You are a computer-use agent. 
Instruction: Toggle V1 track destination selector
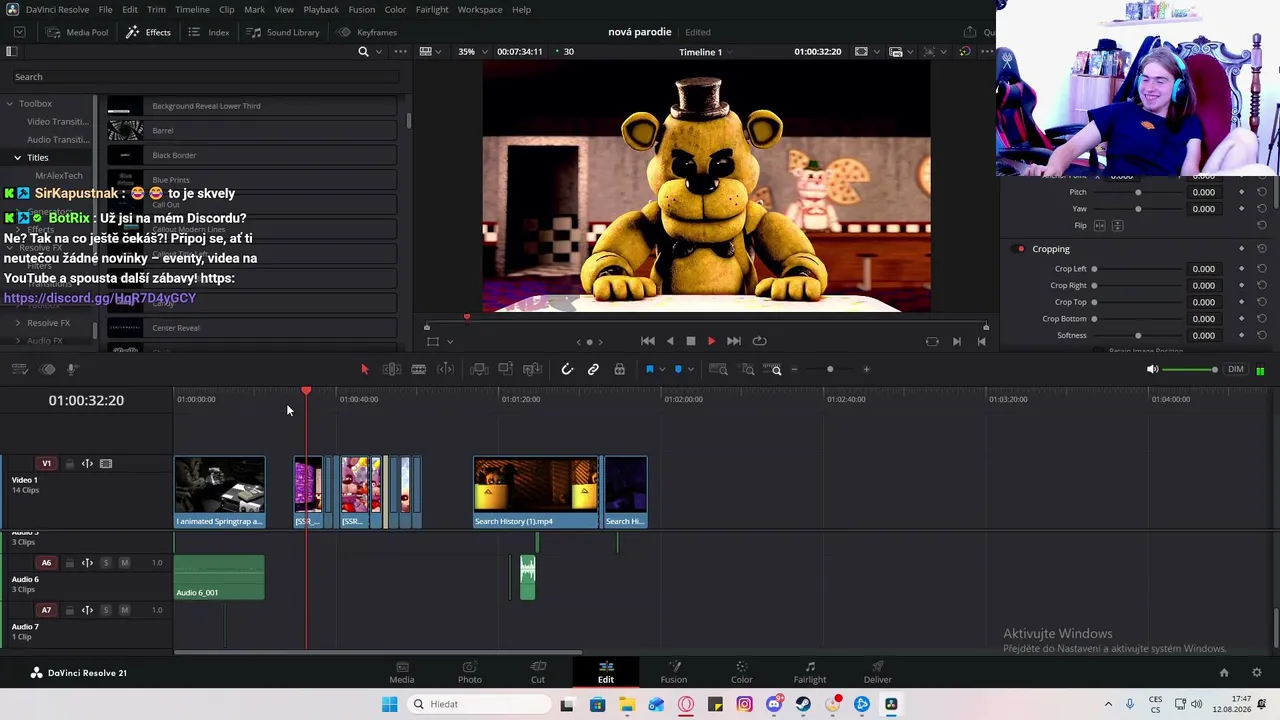[x=46, y=464]
